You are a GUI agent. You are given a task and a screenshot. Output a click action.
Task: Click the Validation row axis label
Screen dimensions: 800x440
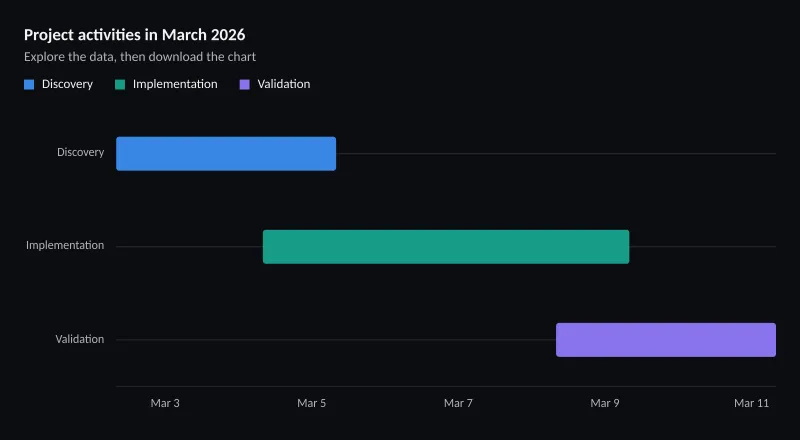(x=80, y=339)
